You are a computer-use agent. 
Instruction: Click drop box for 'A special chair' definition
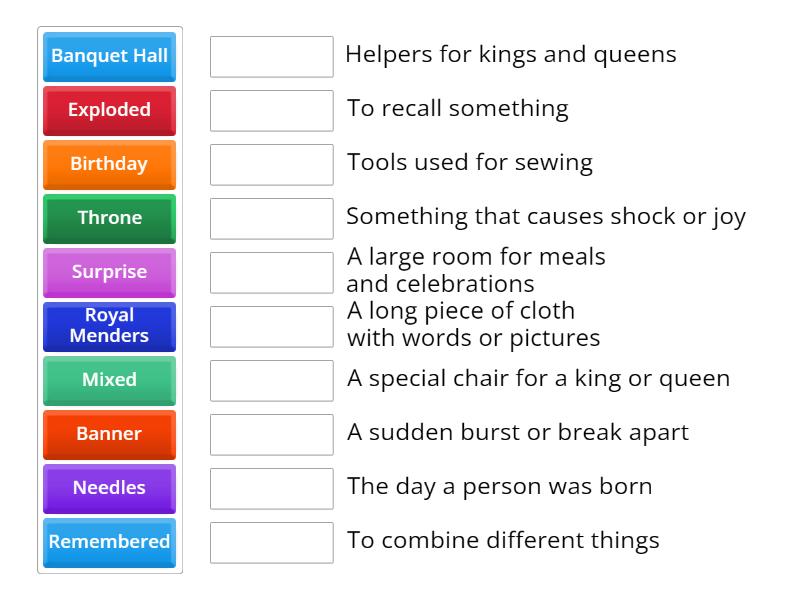(x=271, y=380)
